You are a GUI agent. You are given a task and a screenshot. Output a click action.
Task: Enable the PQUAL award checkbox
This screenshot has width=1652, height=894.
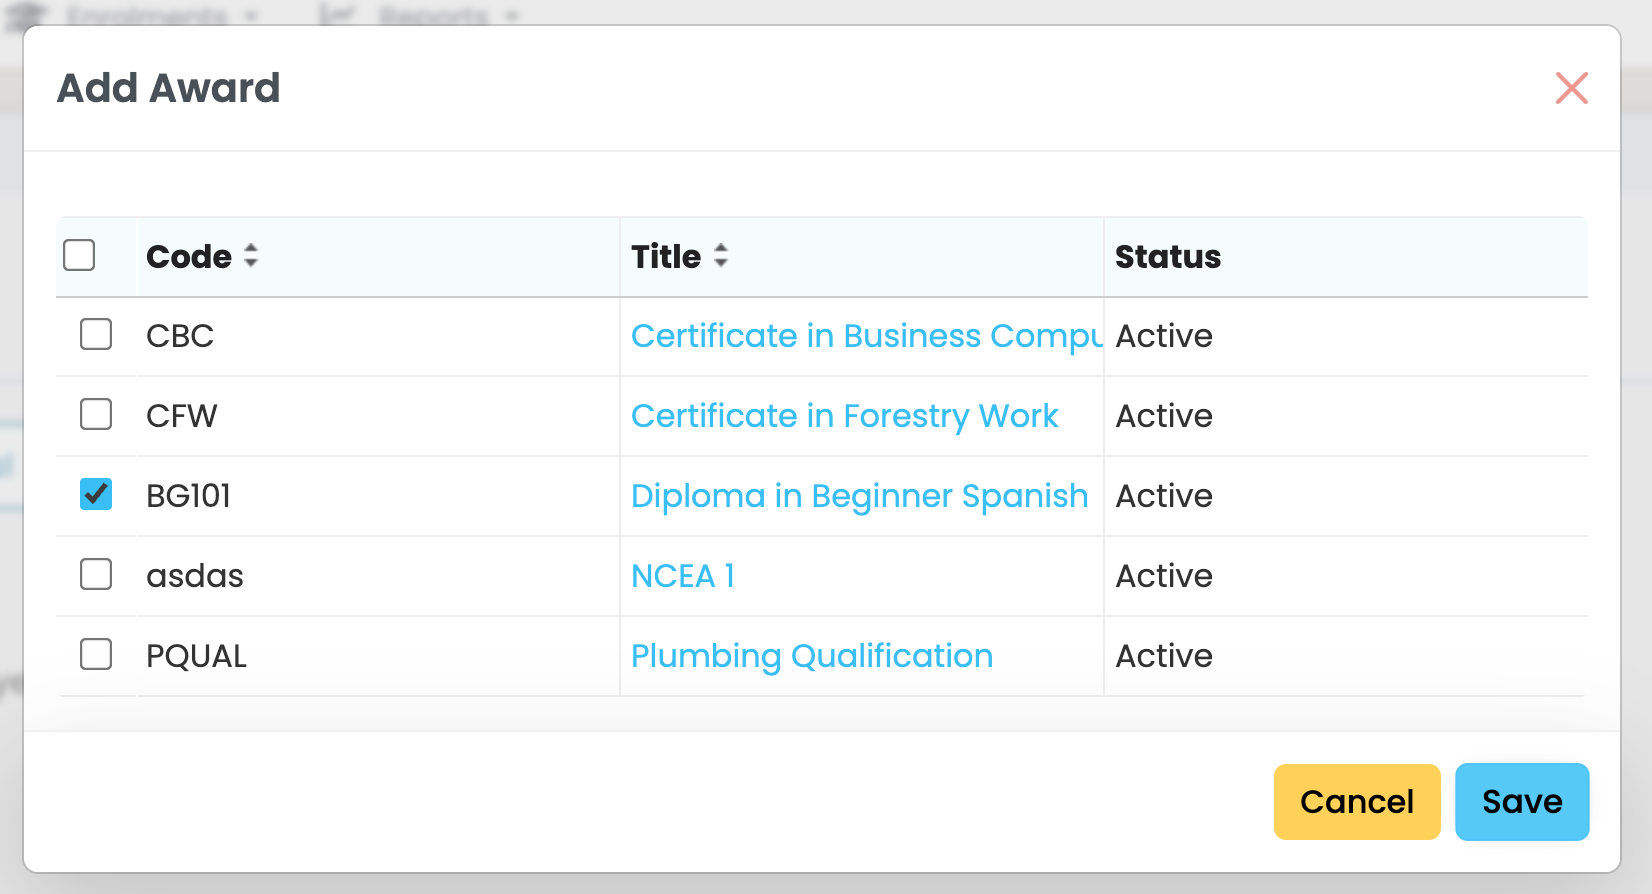[x=96, y=654]
